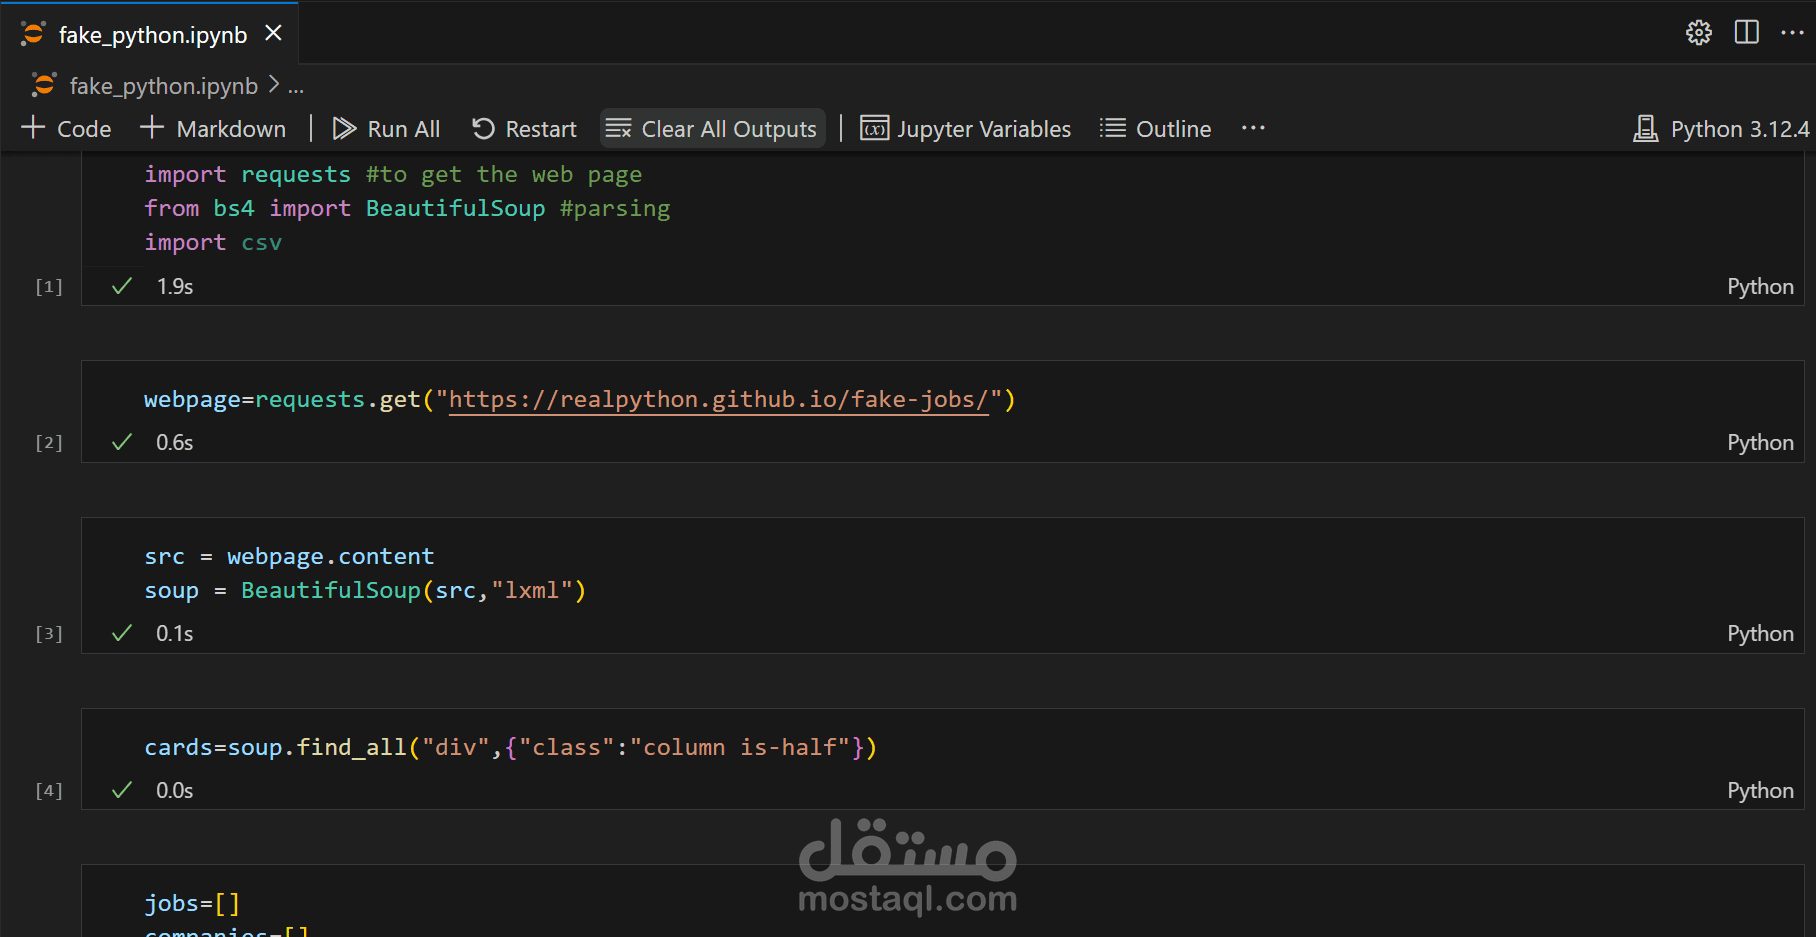Change language mode of cell 2 labeled Python
The height and width of the screenshot is (937, 1816).
pyautogui.click(x=1760, y=443)
